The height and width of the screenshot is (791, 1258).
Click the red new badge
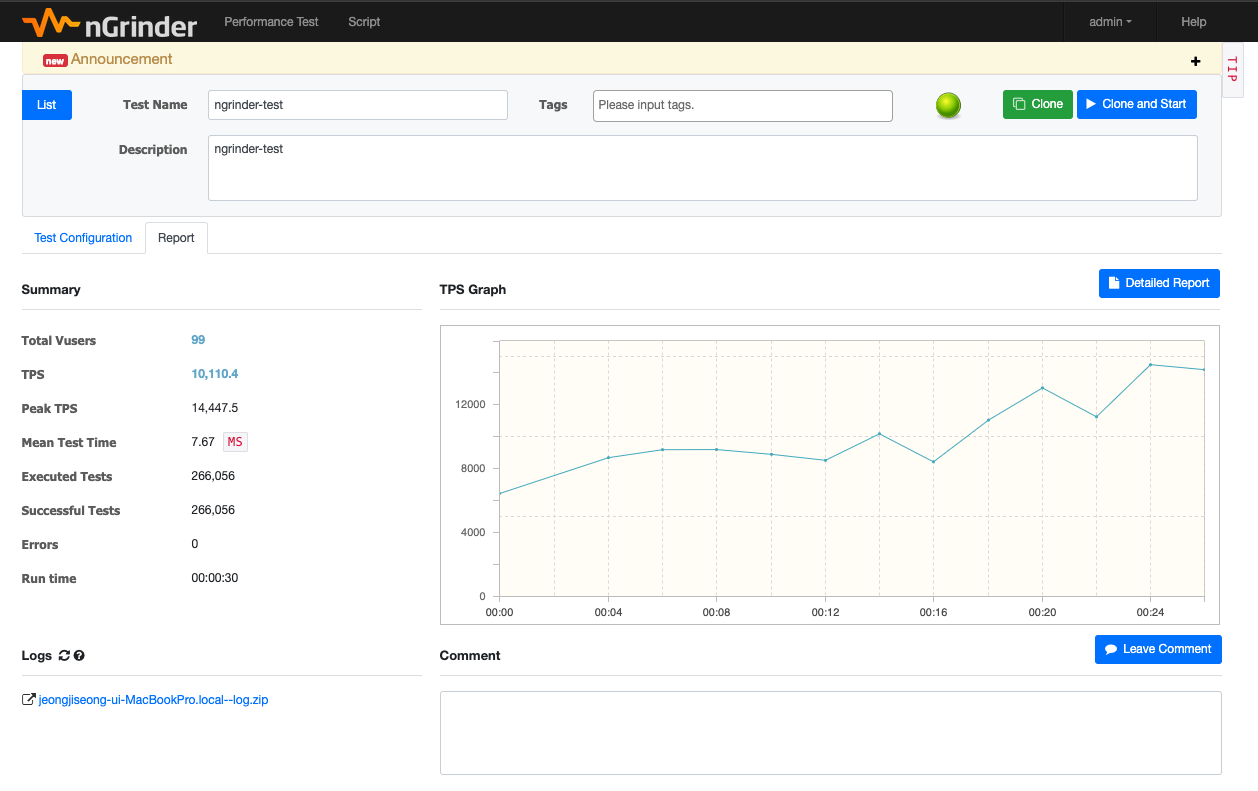coord(55,60)
